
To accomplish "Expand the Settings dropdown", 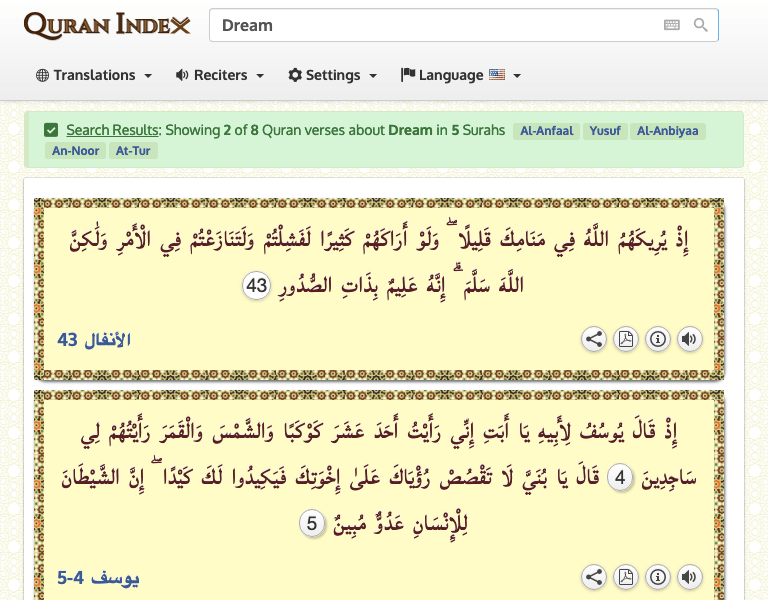I will coord(333,75).
